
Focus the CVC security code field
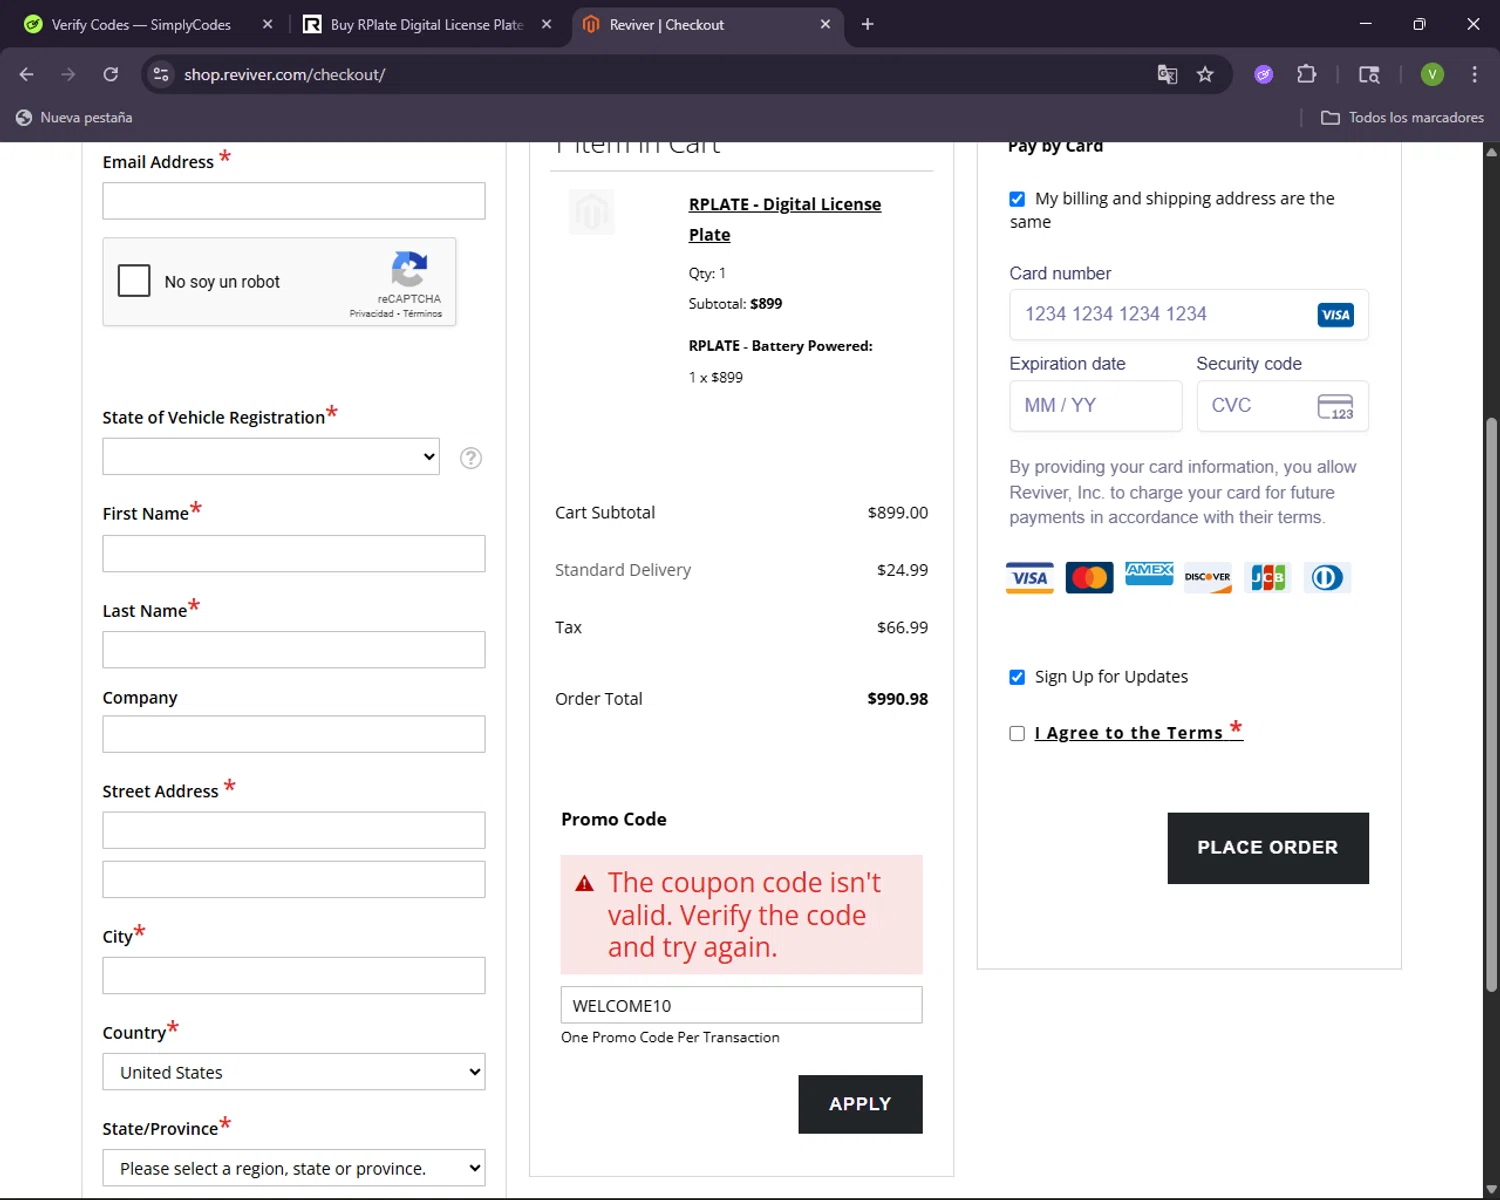1283,406
